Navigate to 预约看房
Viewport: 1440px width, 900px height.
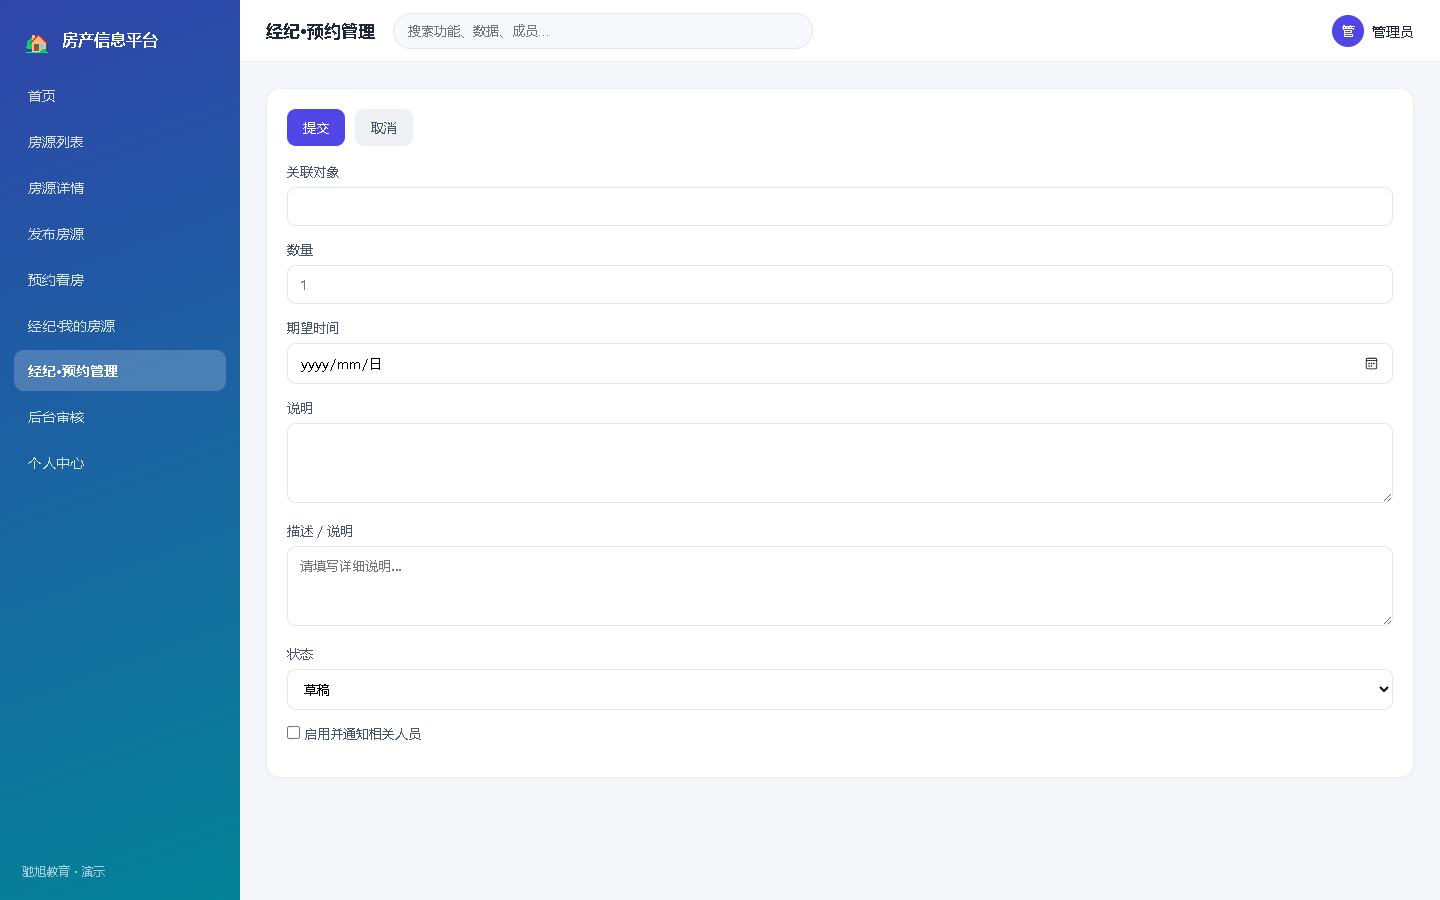point(120,280)
